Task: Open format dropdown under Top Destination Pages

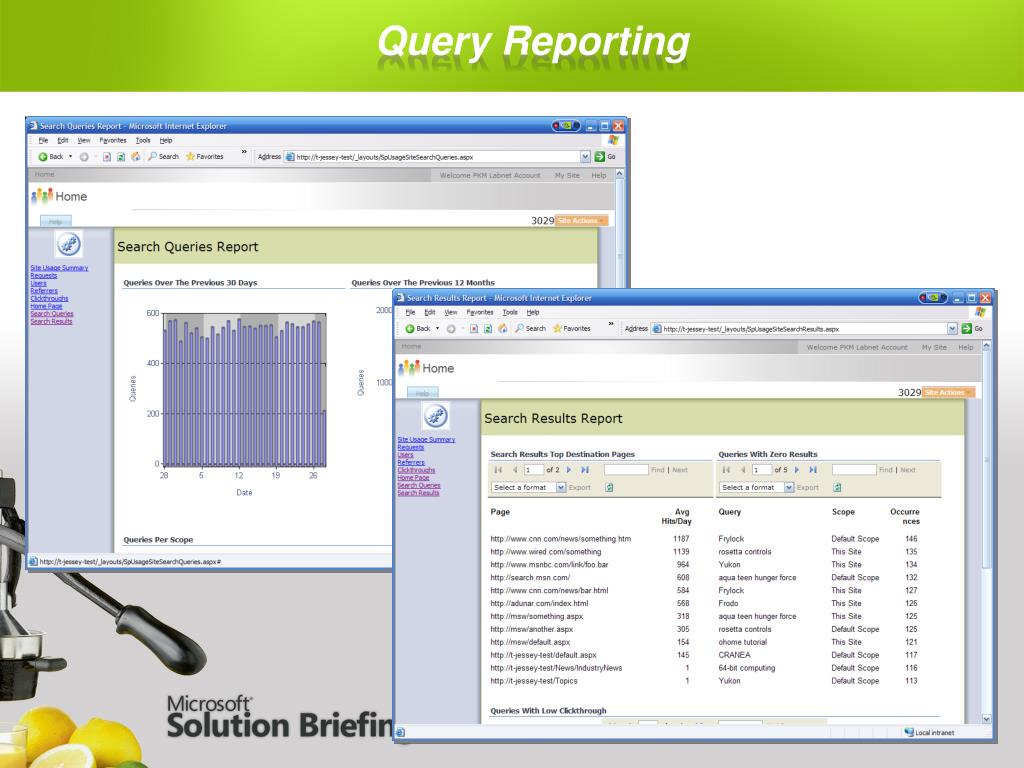Action: tap(560, 487)
